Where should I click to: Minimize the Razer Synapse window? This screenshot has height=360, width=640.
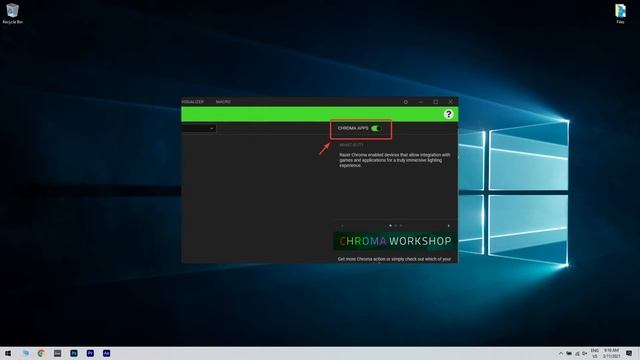point(420,102)
